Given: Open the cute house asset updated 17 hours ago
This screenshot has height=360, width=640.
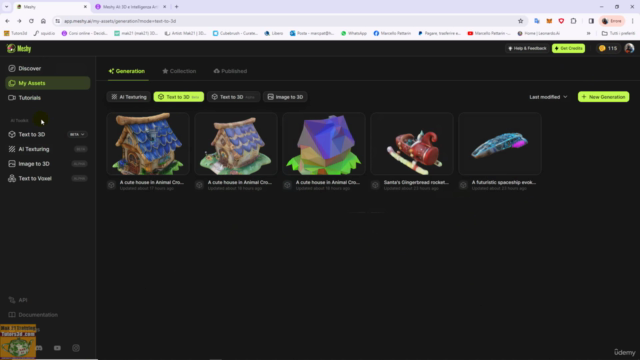Looking at the screenshot, I should click(148, 144).
